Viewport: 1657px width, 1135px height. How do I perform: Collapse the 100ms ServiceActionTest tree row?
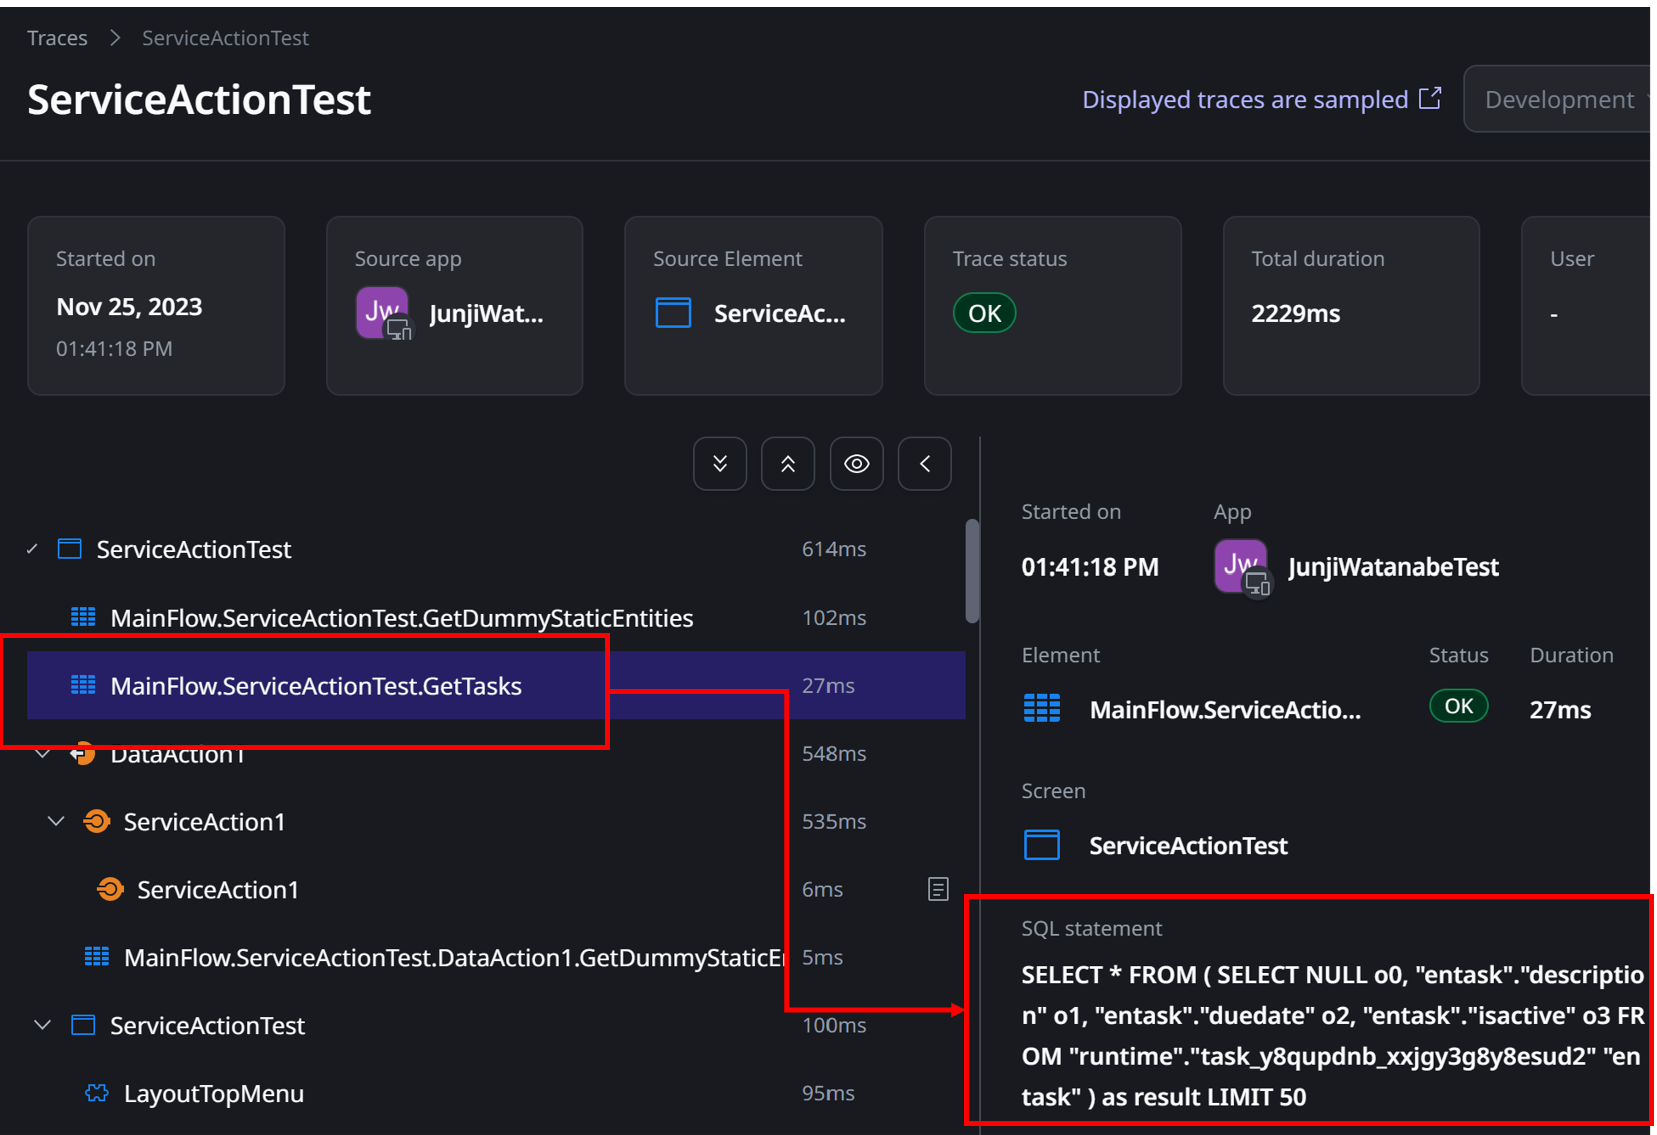[43, 1025]
